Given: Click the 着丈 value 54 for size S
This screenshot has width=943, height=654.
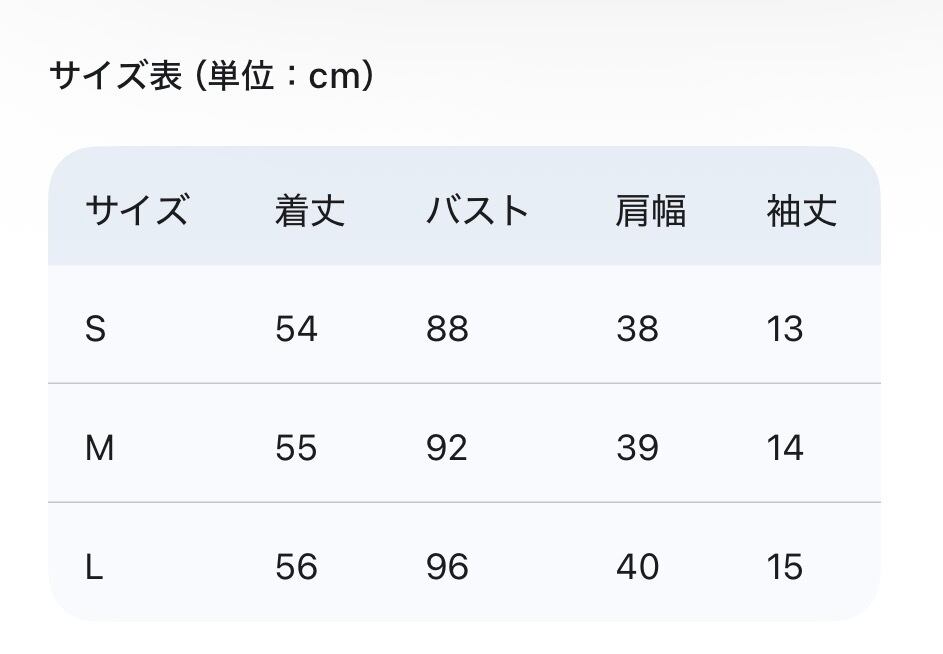Looking at the screenshot, I should tap(296, 329).
